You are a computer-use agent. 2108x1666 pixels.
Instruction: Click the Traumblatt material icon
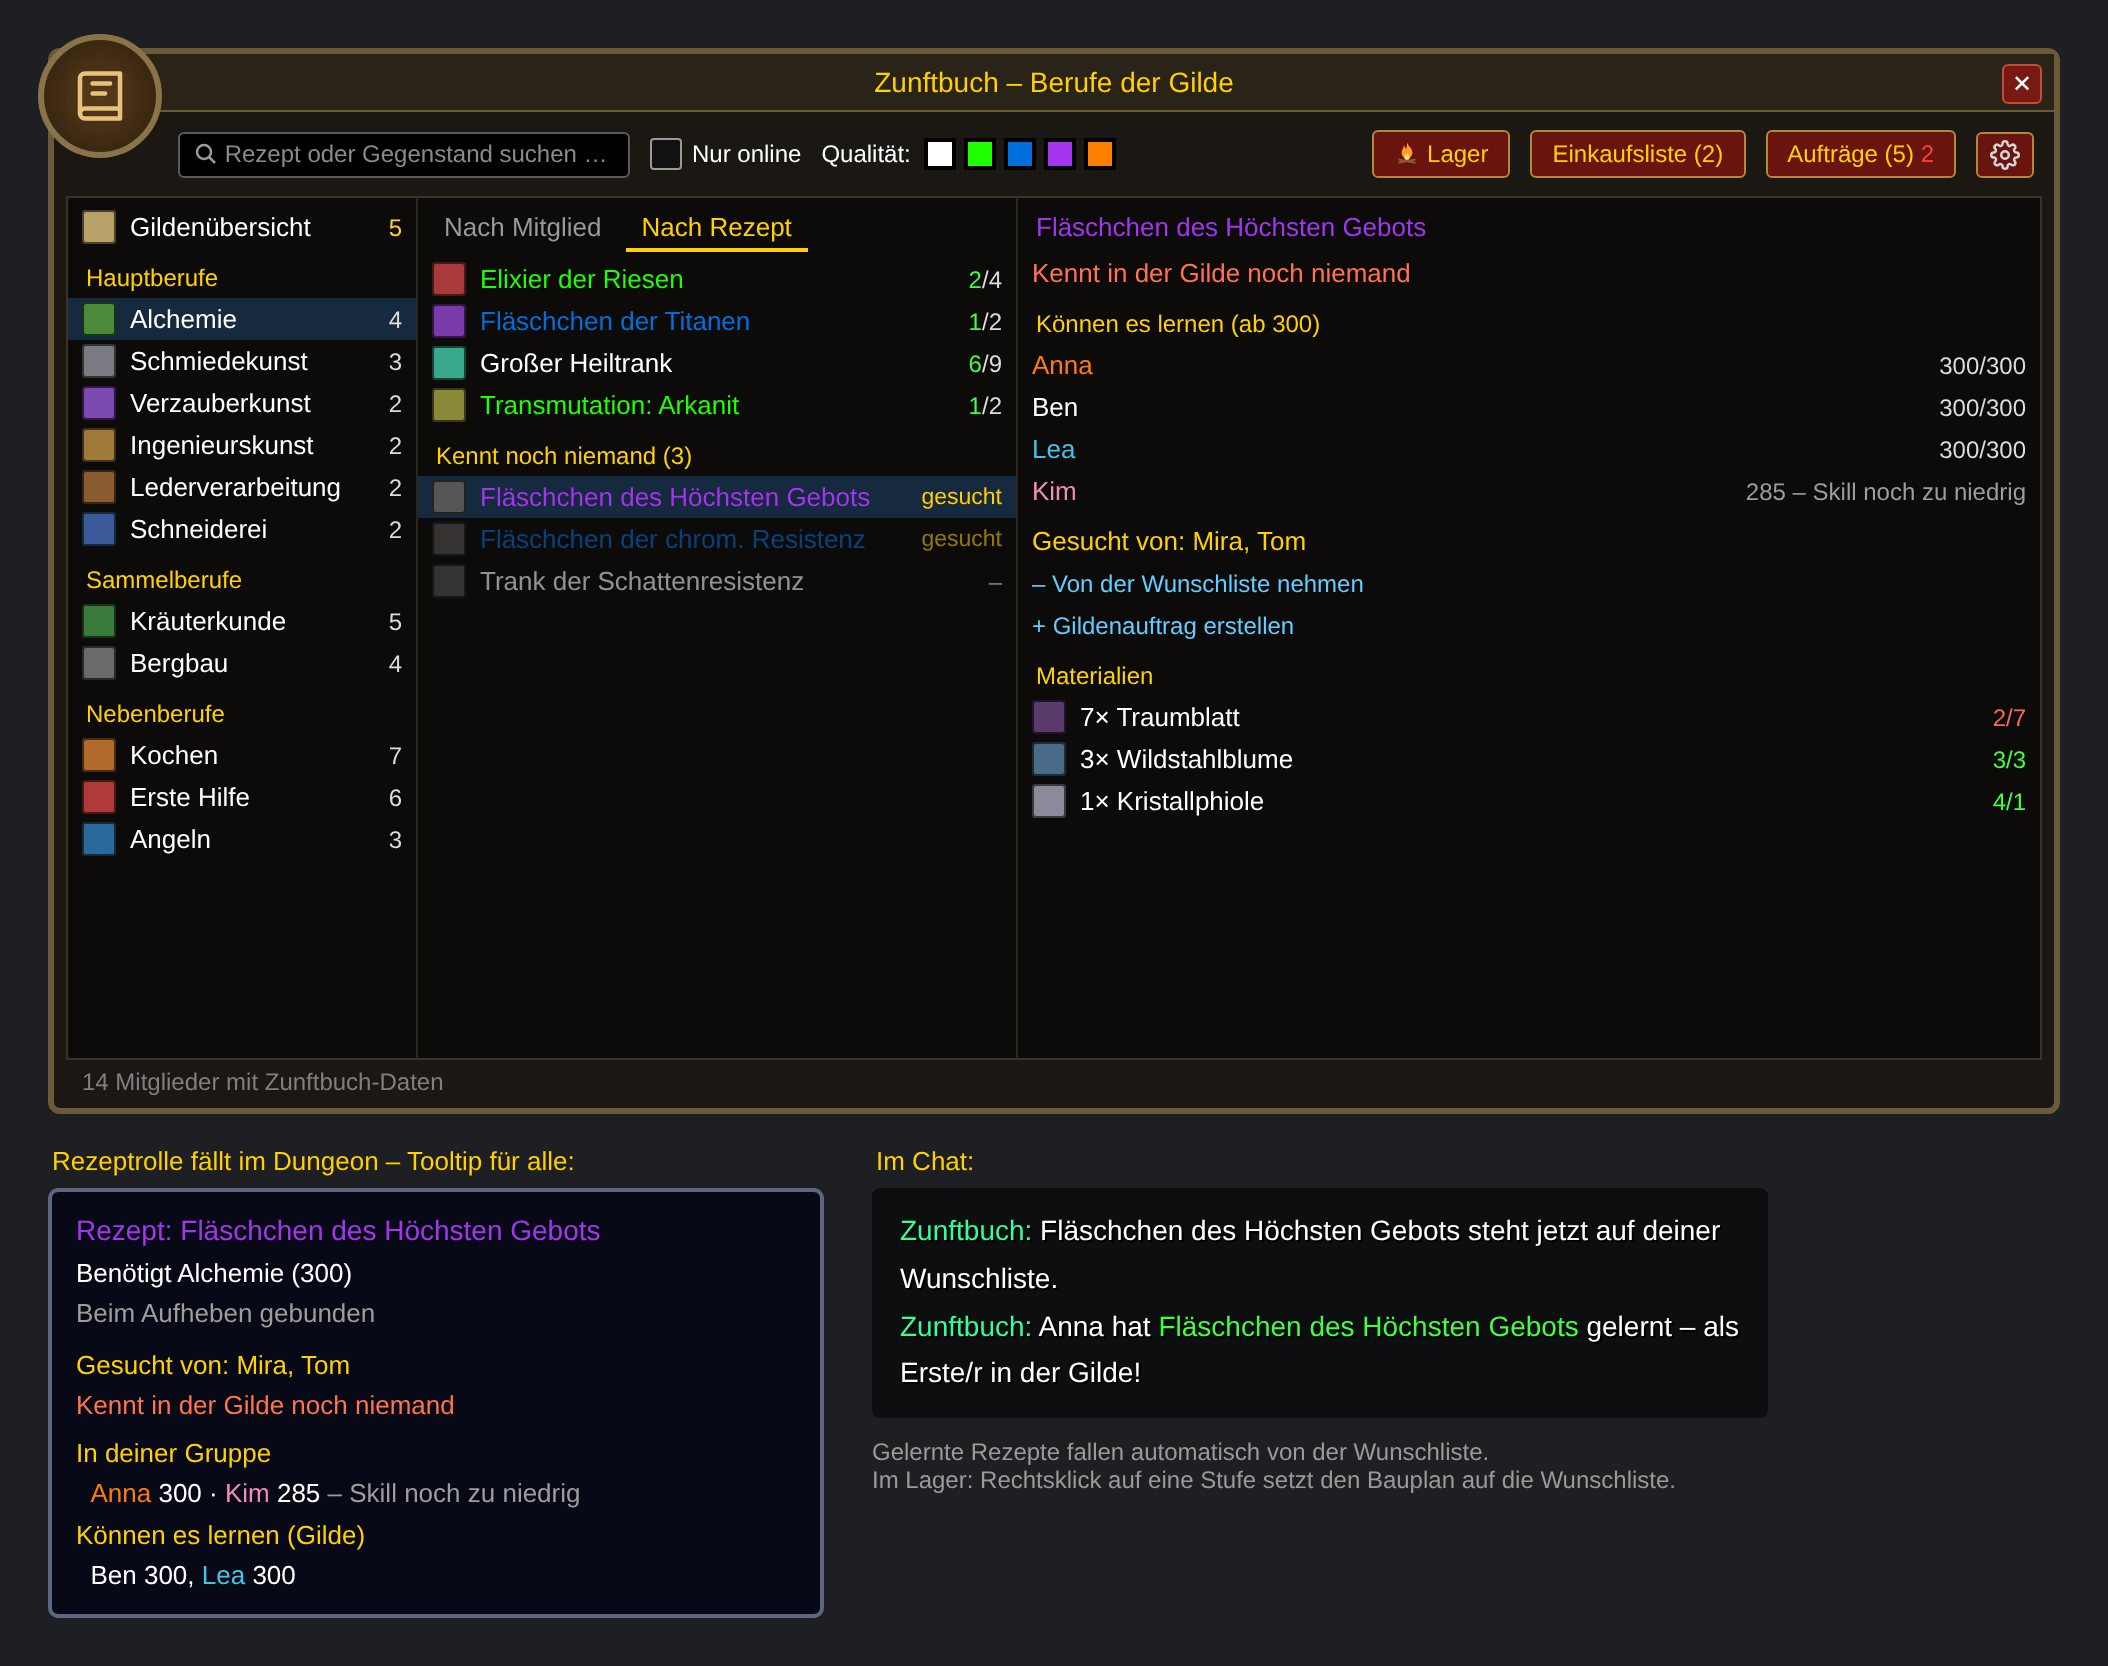pyautogui.click(x=1049, y=717)
